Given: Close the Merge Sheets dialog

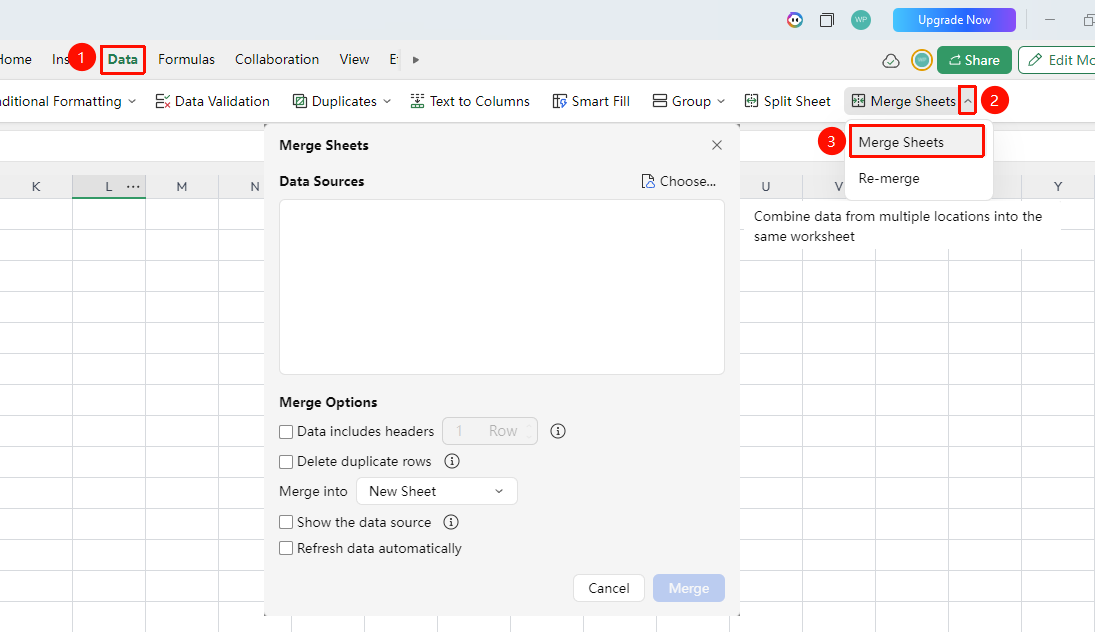Looking at the screenshot, I should (716, 145).
